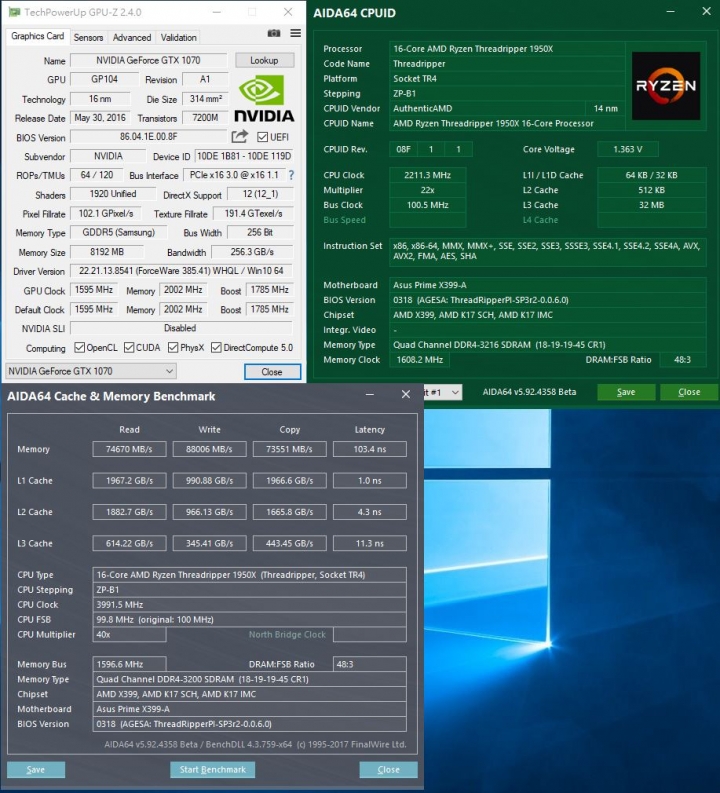The height and width of the screenshot is (793, 720).
Task: Open the NVIDIA GeForce GTX 1070 dropdown
Action: tap(91, 371)
